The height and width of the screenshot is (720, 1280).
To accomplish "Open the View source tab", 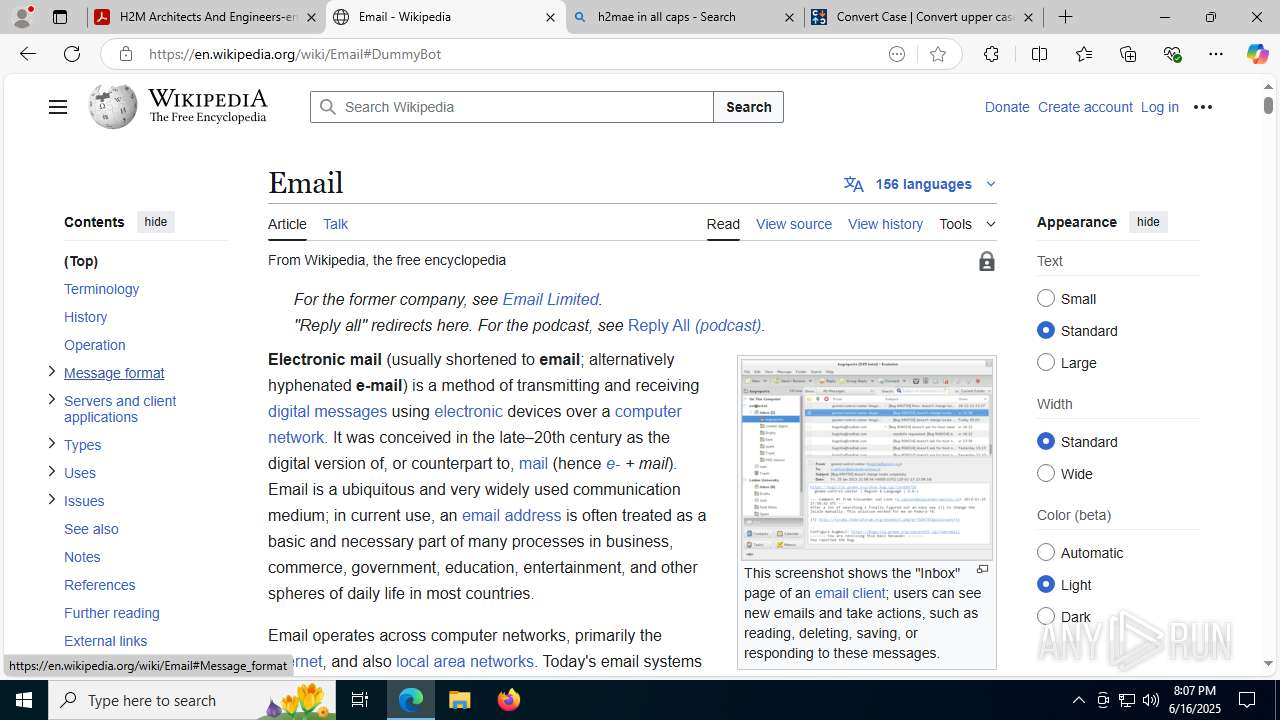I will (794, 224).
